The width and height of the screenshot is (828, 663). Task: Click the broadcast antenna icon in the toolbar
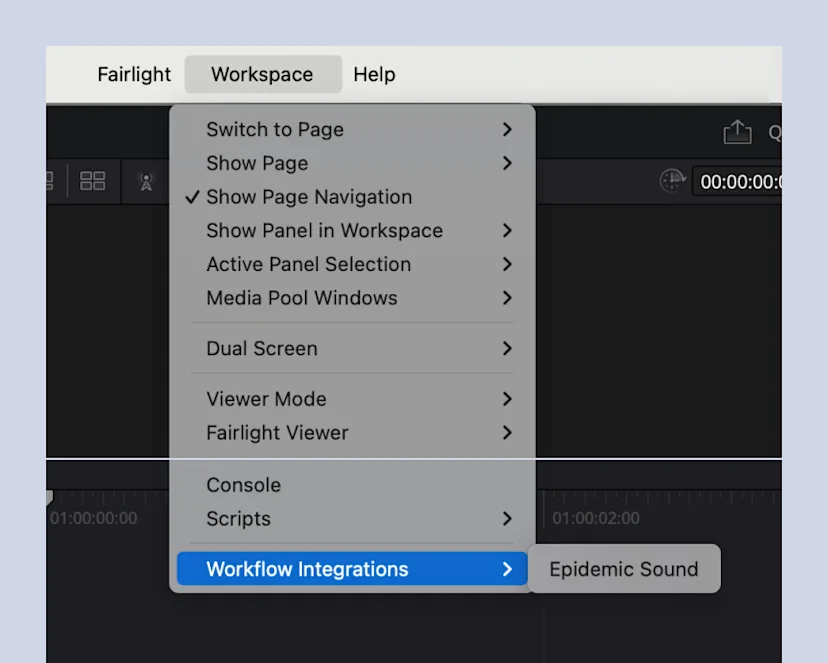(146, 181)
